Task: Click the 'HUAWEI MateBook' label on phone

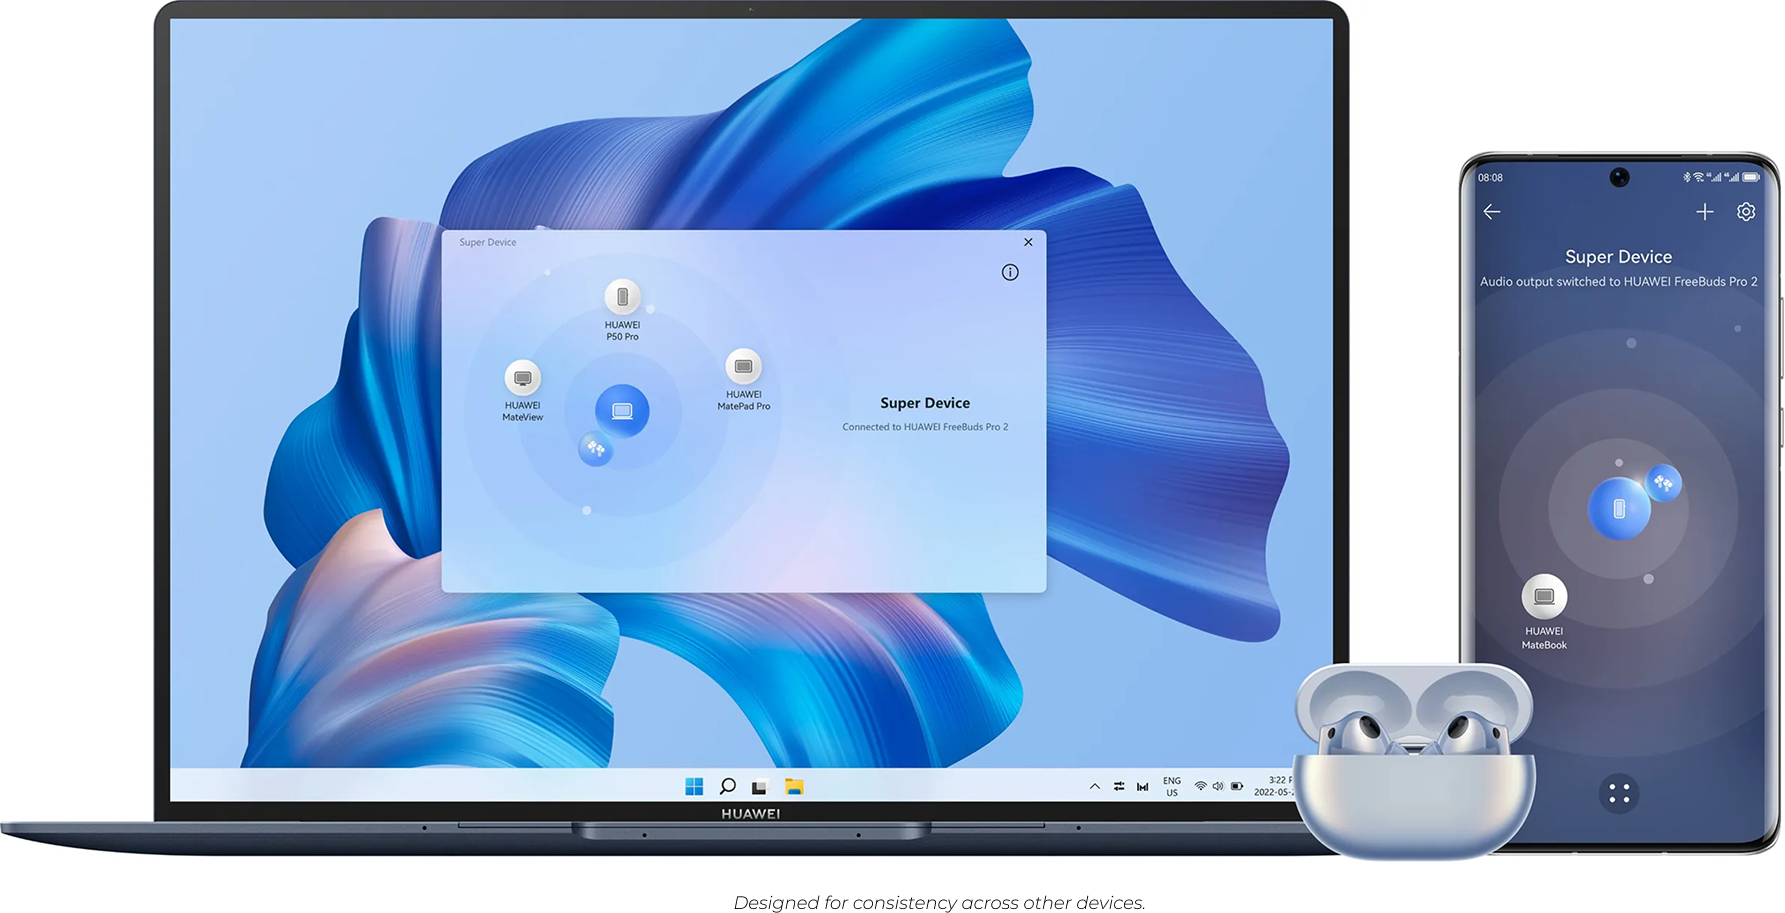Action: tap(1544, 638)
